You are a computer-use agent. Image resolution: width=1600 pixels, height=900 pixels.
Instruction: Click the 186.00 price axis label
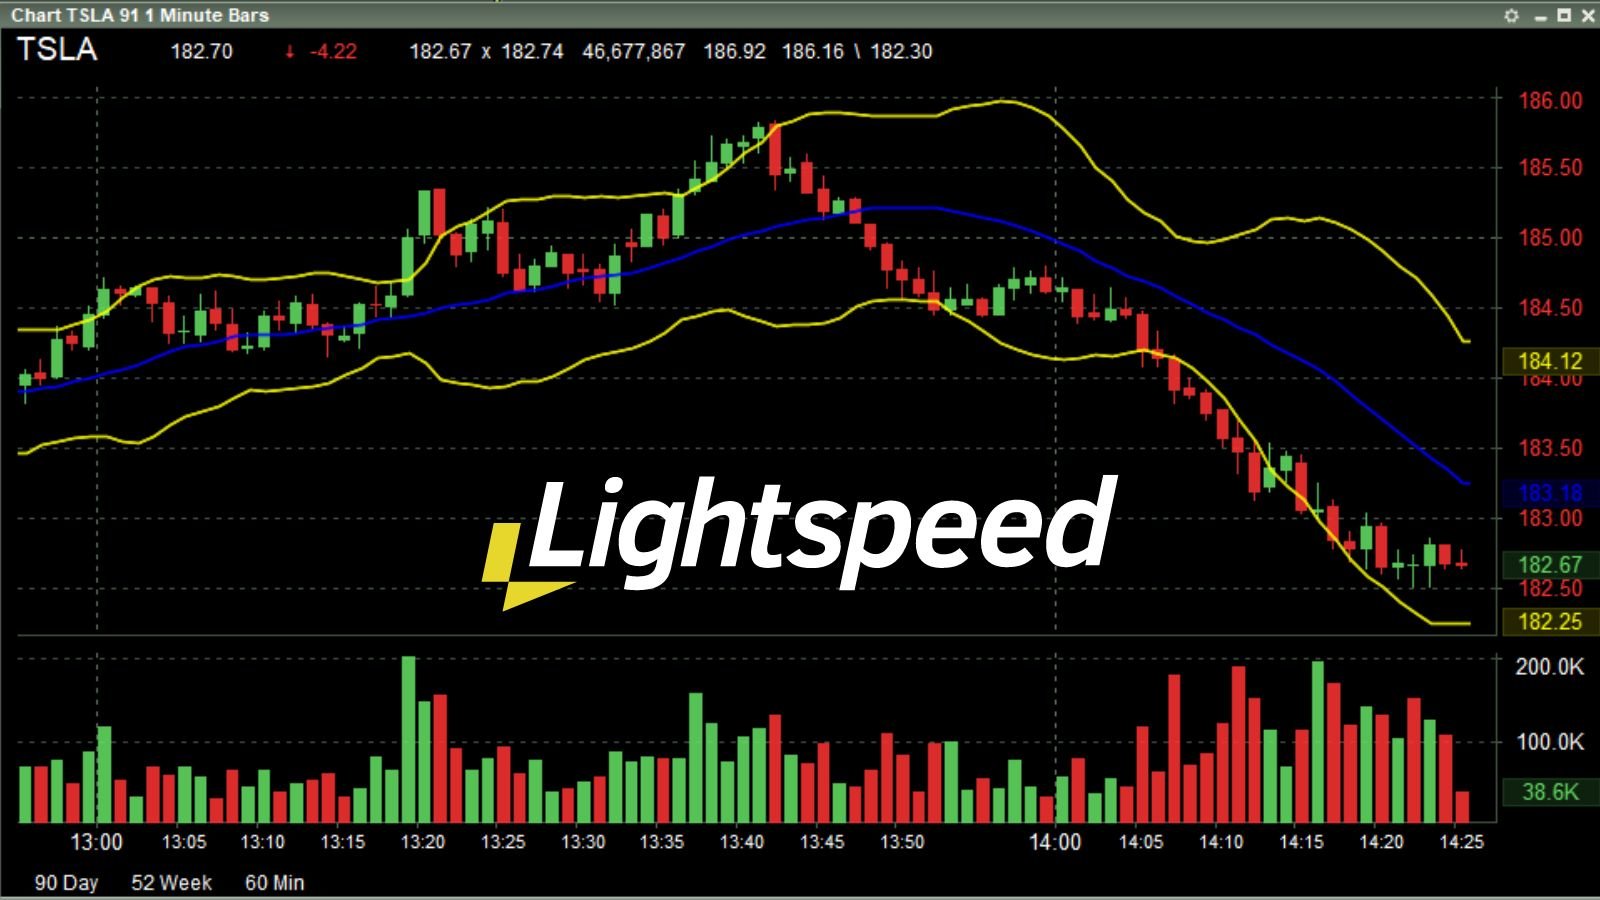pos(1550,100)
